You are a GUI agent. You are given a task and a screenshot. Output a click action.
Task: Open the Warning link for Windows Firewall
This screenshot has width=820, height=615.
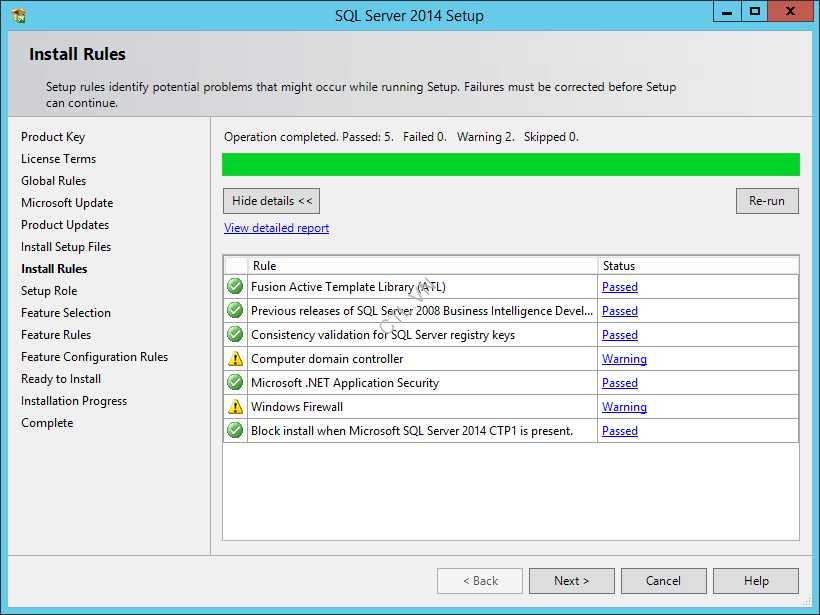624,406
